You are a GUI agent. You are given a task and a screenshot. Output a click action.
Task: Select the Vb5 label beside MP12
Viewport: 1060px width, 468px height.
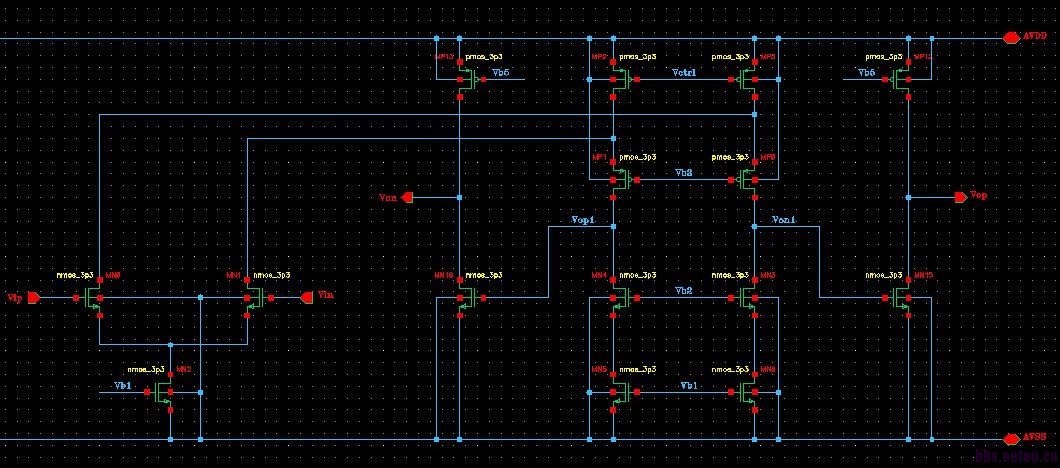[866, 72]
